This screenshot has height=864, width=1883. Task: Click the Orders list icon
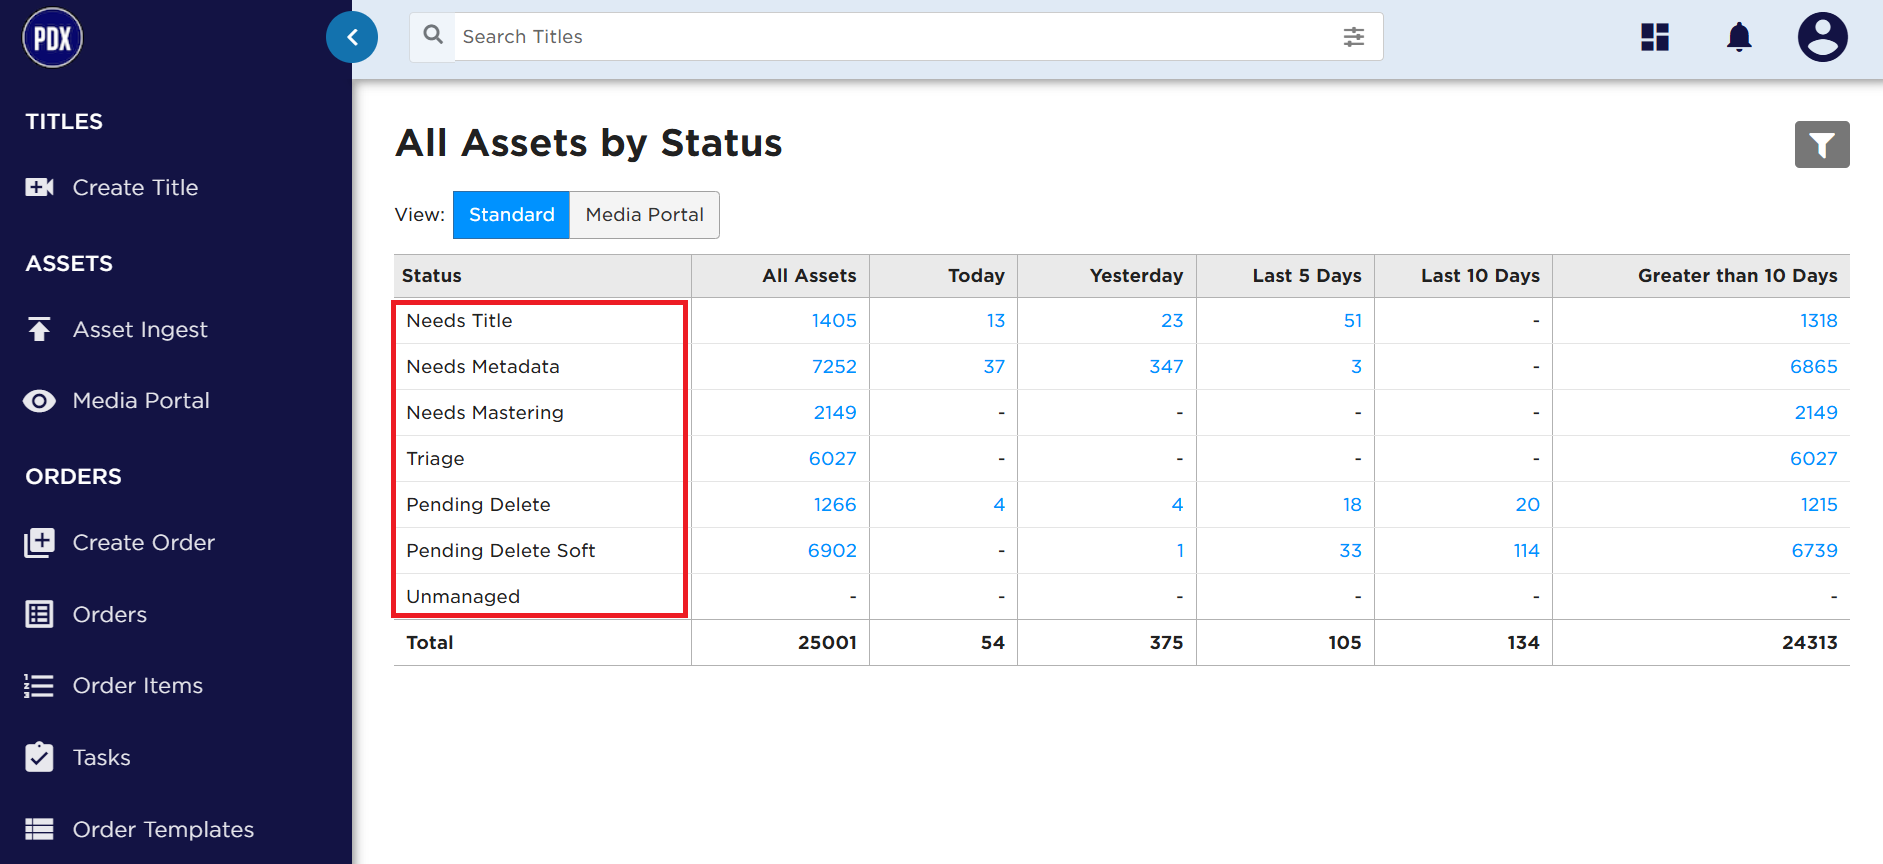click(39, 614)
